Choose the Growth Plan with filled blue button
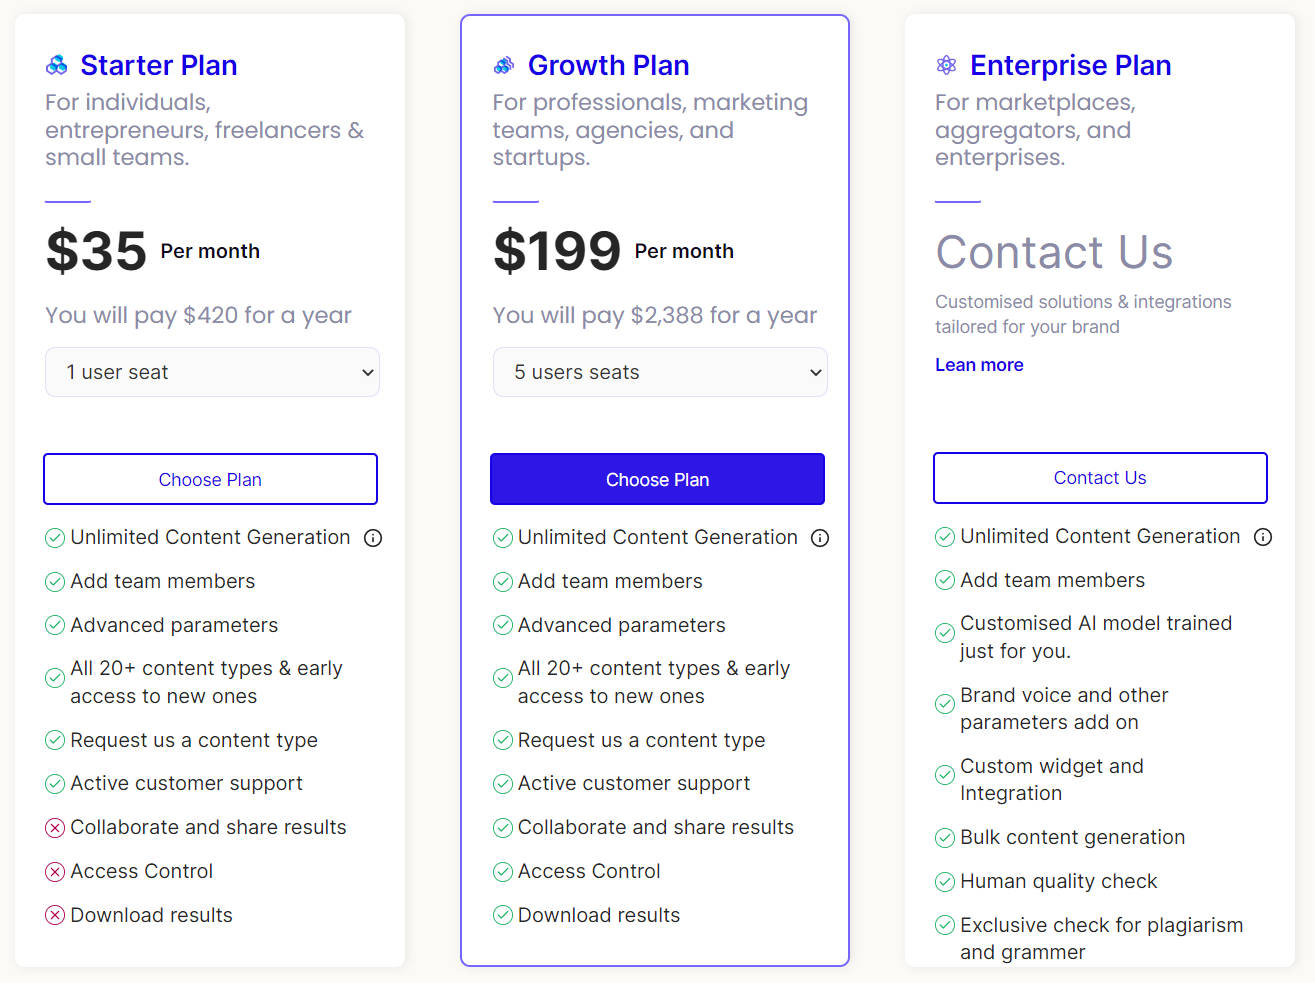 pyautogui.click(x=657, y=480)
